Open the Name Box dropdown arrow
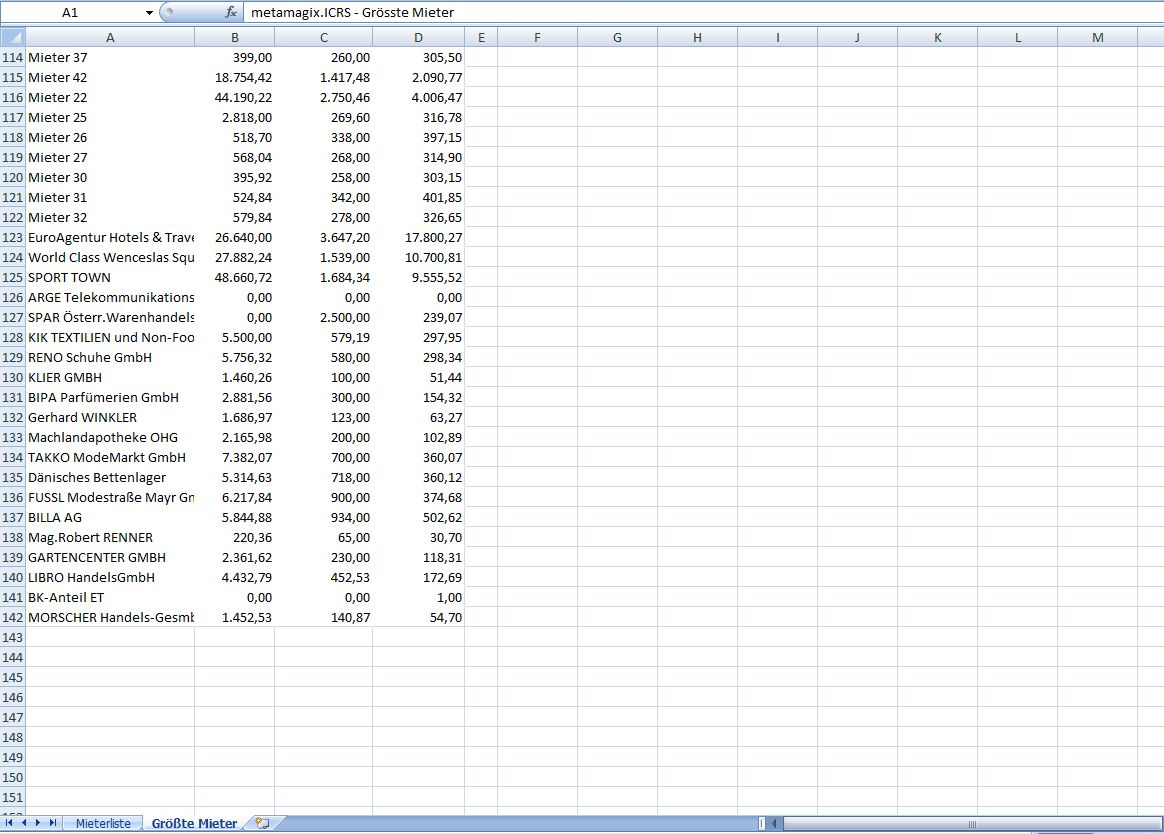 click(x=148, y=13)
